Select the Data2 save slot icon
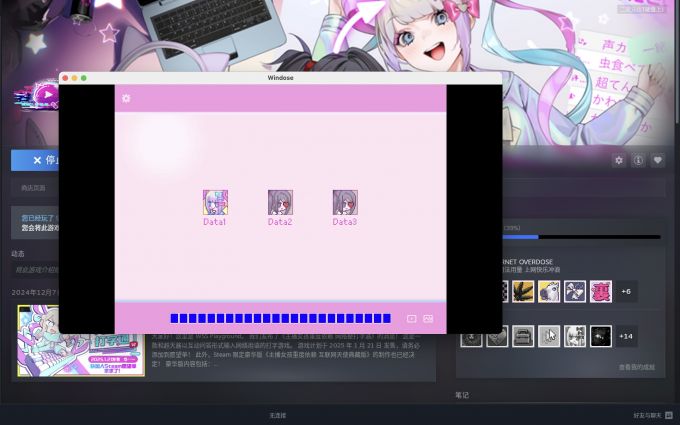Screen dimensions: 680x425 click(280, 202)
